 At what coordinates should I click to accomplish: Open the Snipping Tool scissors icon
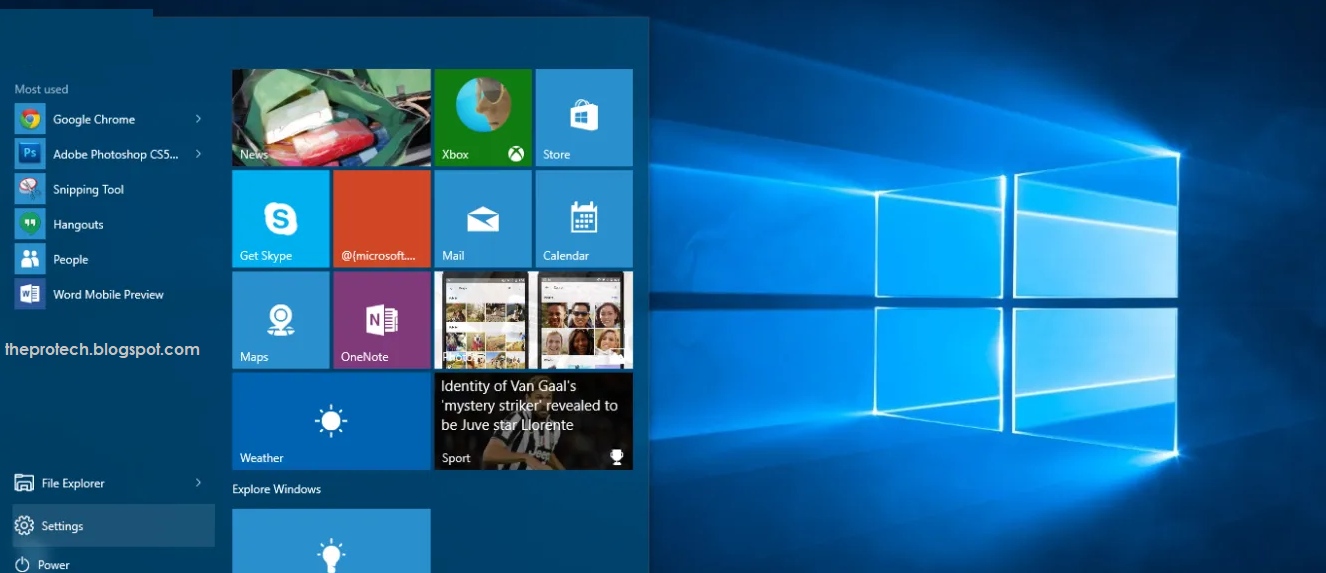tap(30, 189)
